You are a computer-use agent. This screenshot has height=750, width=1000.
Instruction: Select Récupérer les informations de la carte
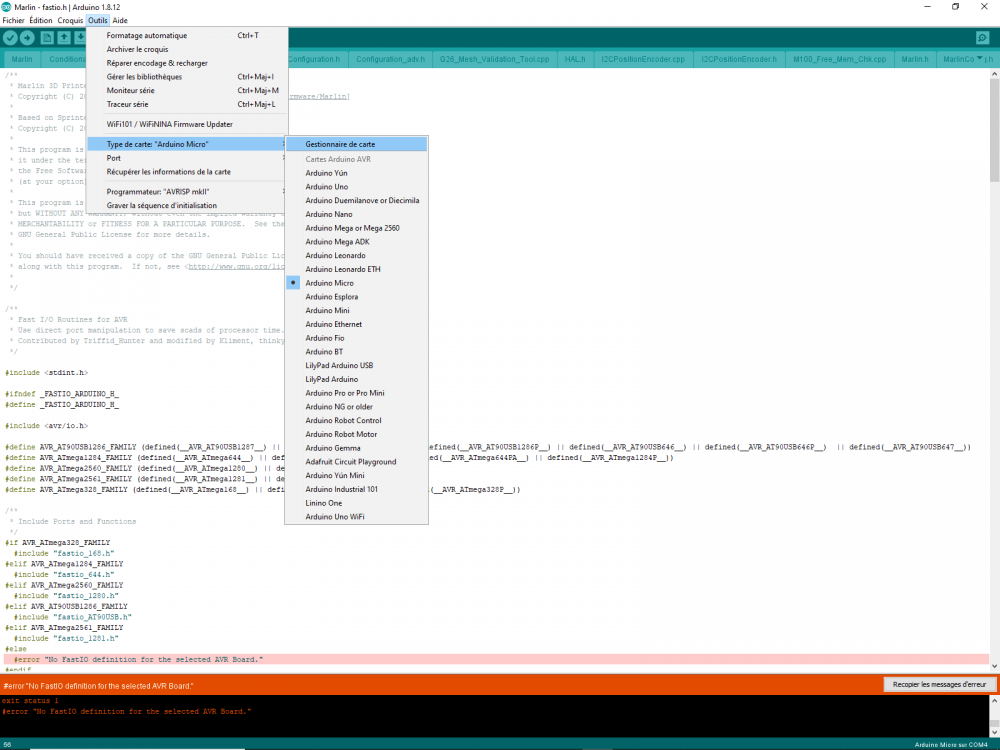186,172
